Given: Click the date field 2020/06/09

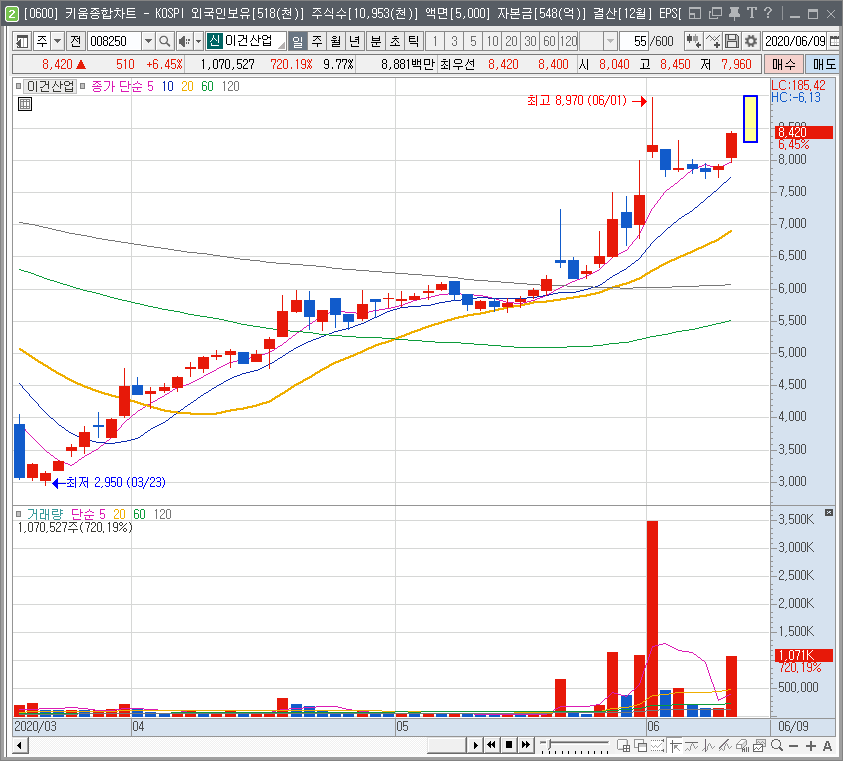Looking at the screenshot, I should click(x=795, y=41).
